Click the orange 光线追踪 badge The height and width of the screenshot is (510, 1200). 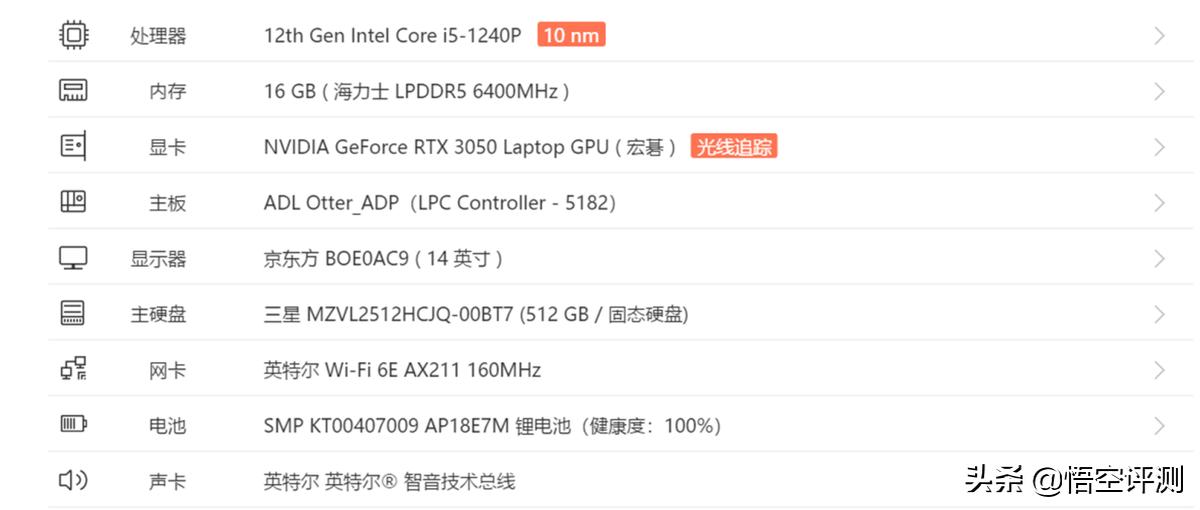(x=734, y=147)
